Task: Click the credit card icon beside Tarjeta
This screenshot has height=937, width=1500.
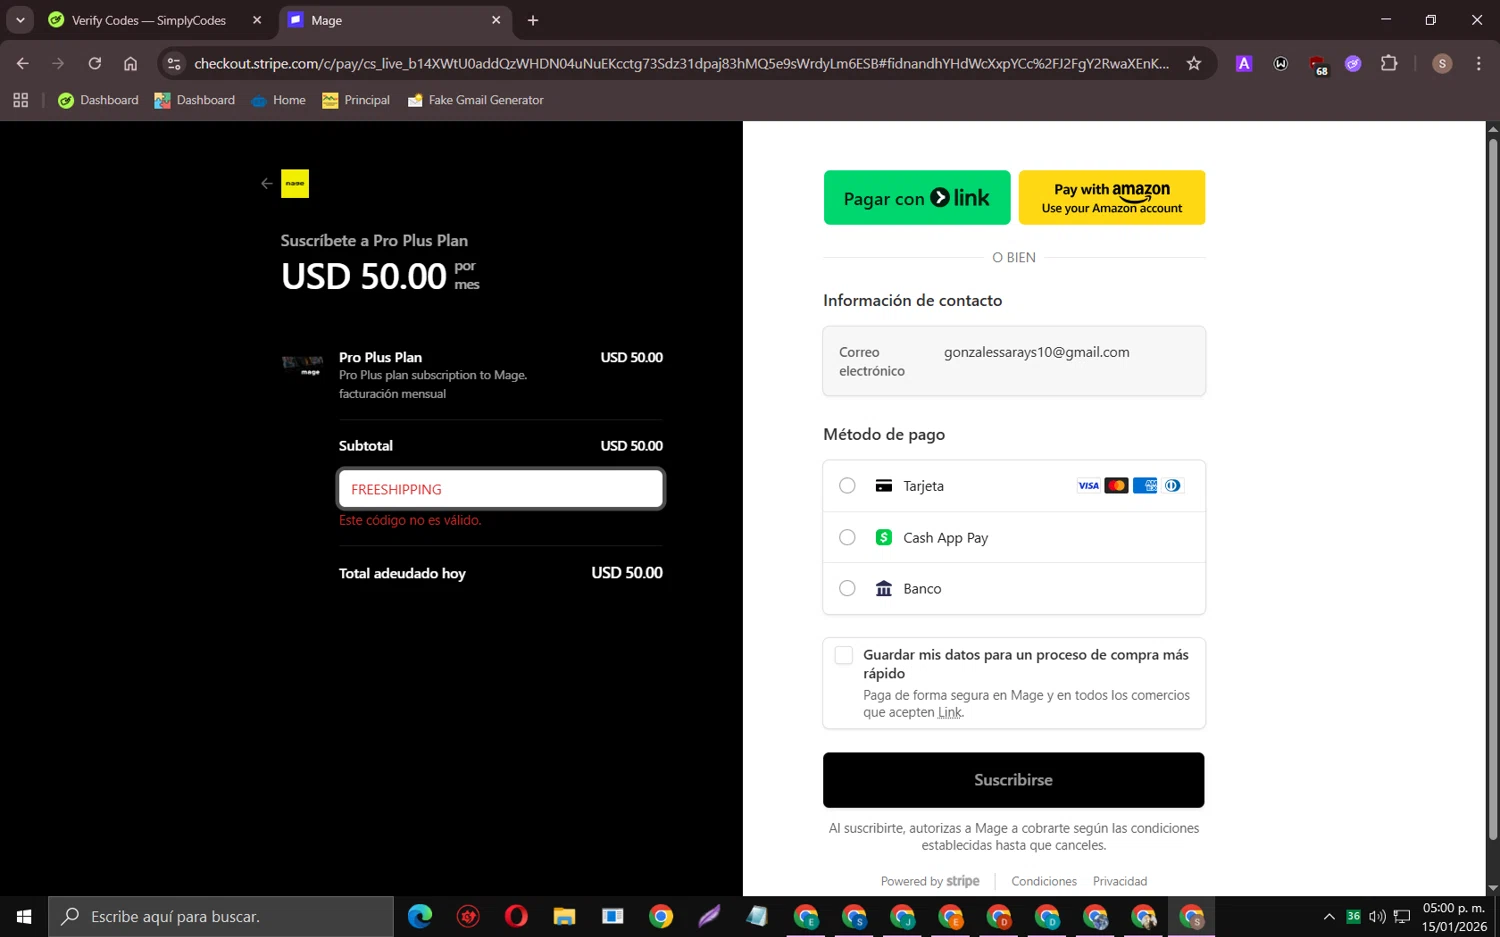Action: pos(884,486)
